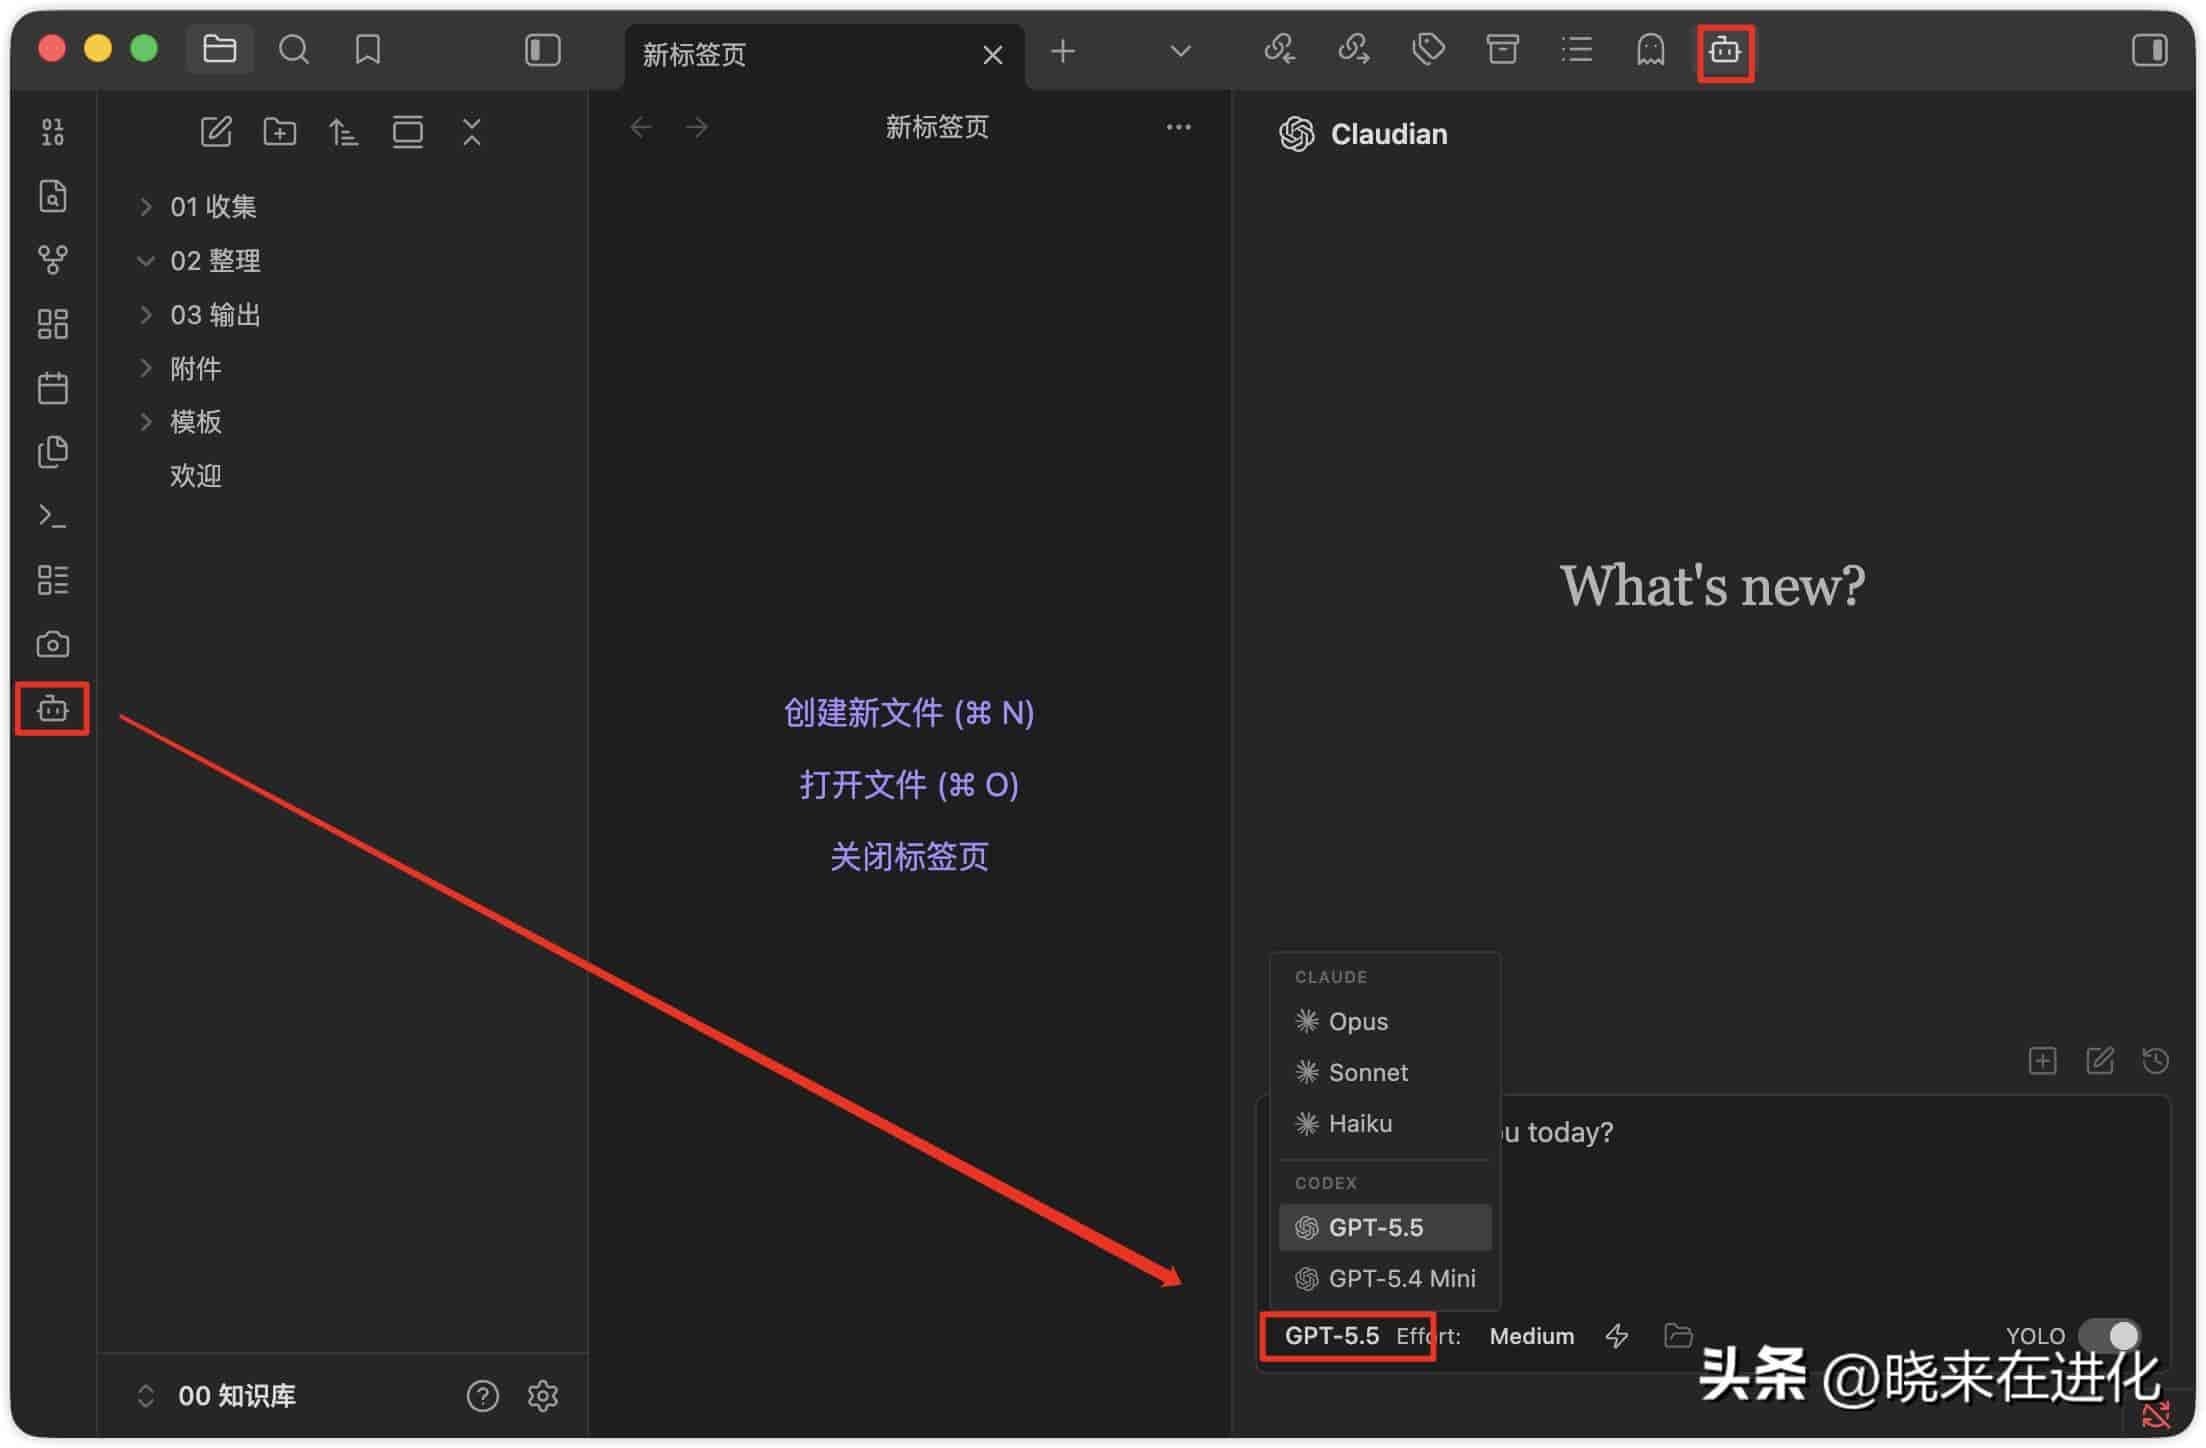Open the archive box panel icon

pos(1502,49)
